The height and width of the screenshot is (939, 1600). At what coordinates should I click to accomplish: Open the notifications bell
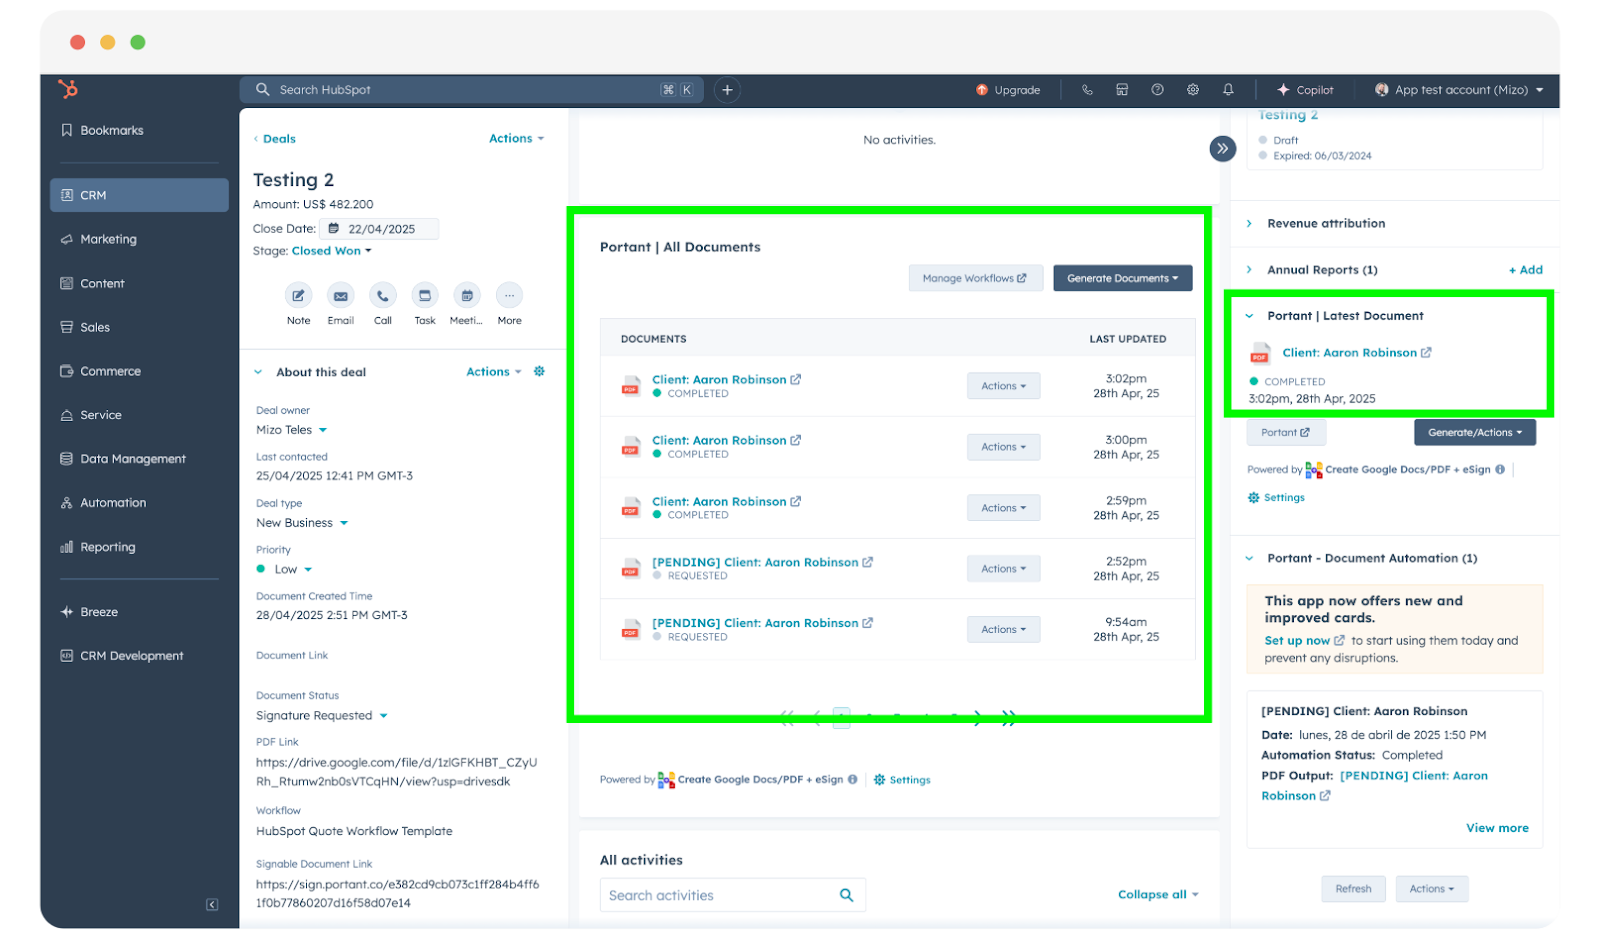[x=1228, y=90]
